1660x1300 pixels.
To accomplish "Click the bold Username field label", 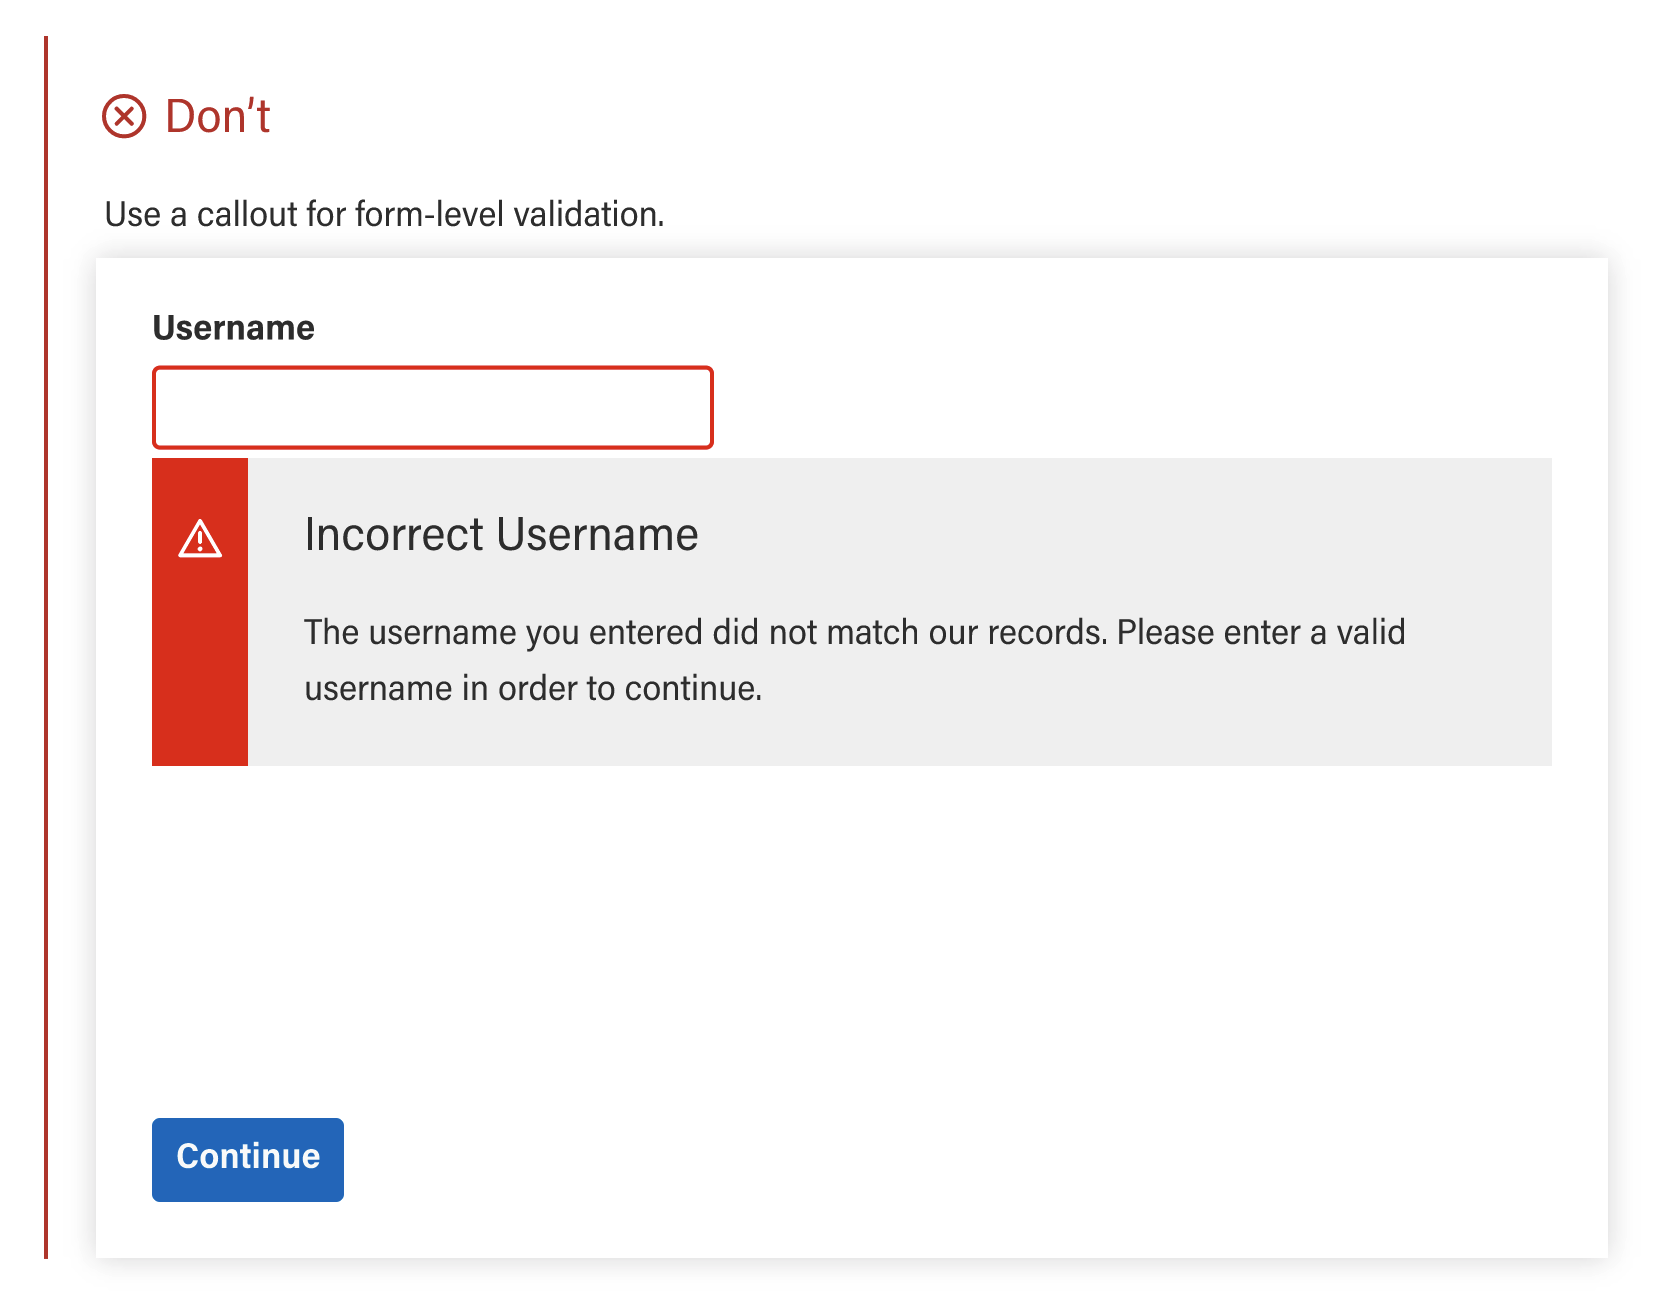I will tap(233, 328).
